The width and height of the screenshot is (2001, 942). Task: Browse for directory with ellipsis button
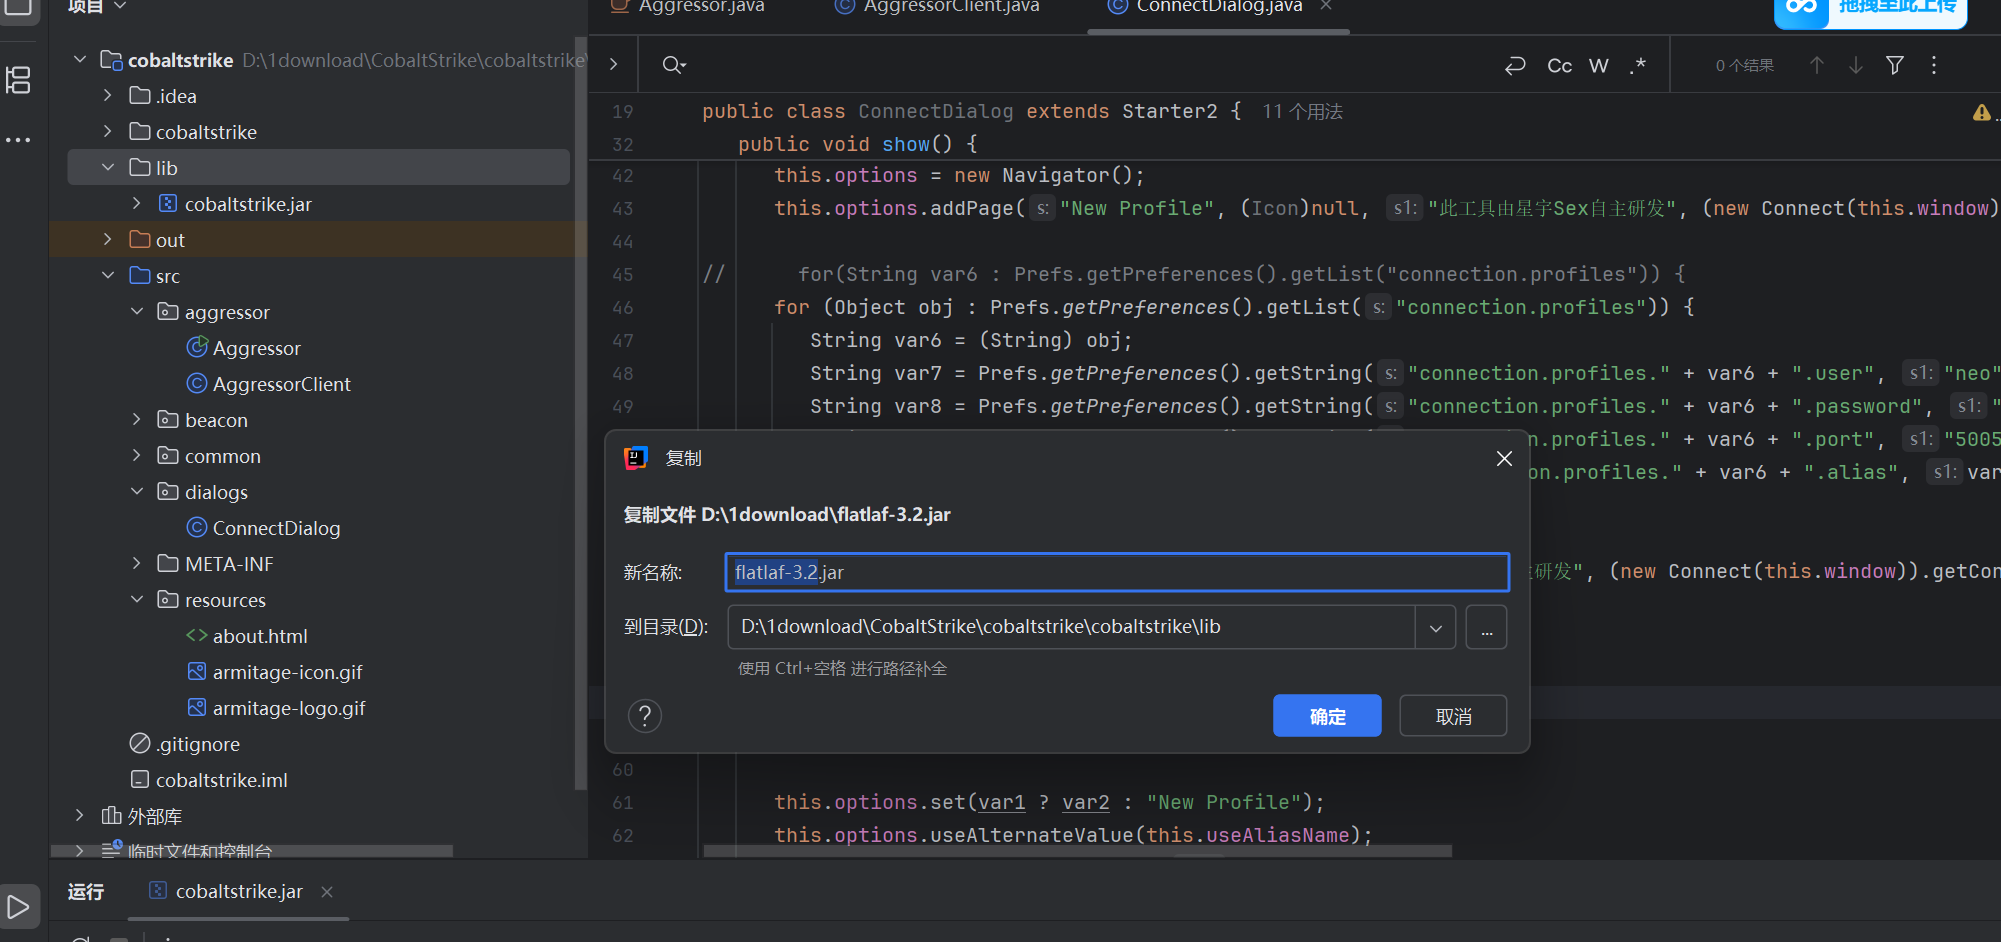click(1486, 627)
